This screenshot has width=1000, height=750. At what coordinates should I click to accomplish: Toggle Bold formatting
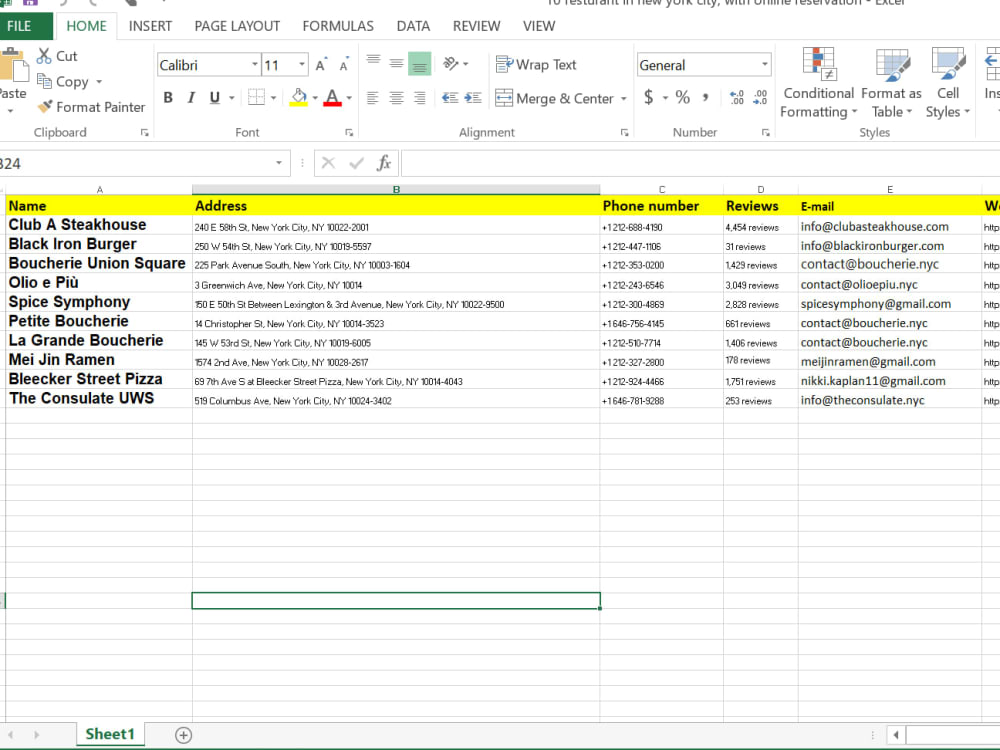point(168,98)
